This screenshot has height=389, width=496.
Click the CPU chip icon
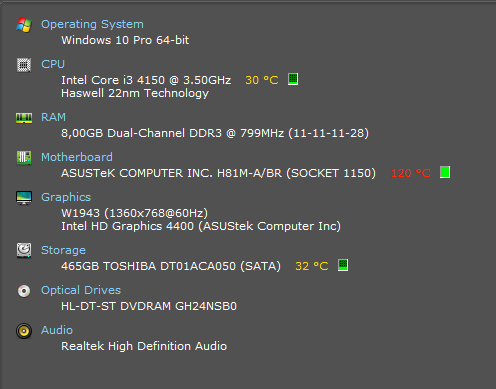(24, 65)
